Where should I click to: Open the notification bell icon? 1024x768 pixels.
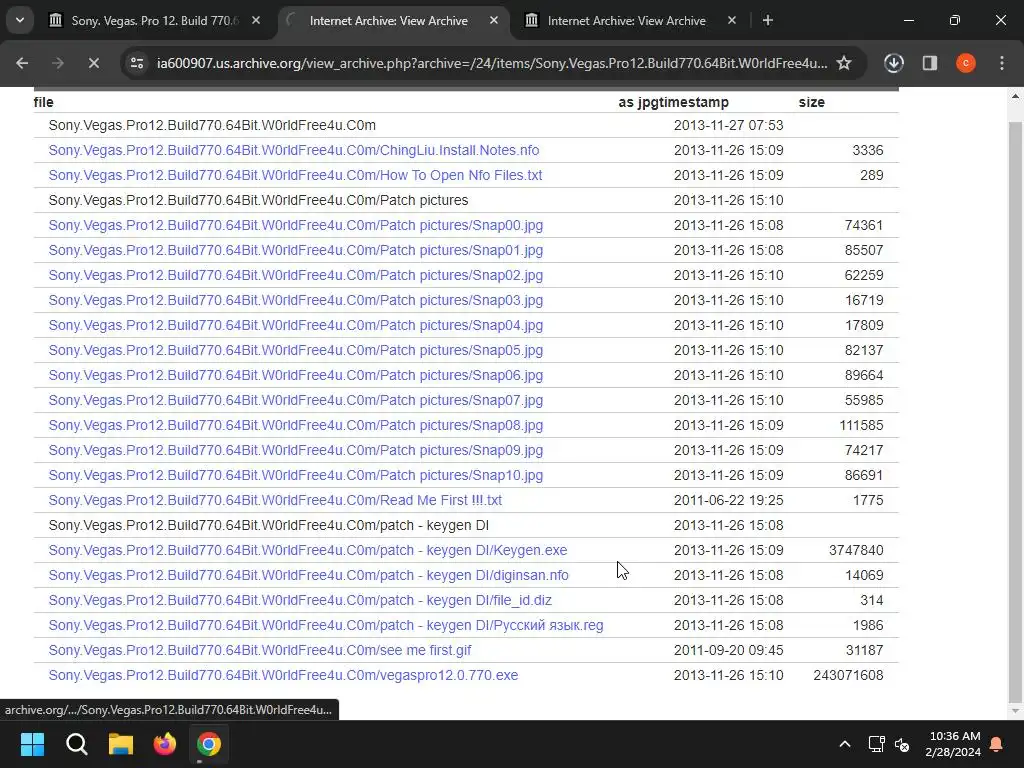point(997,744)
